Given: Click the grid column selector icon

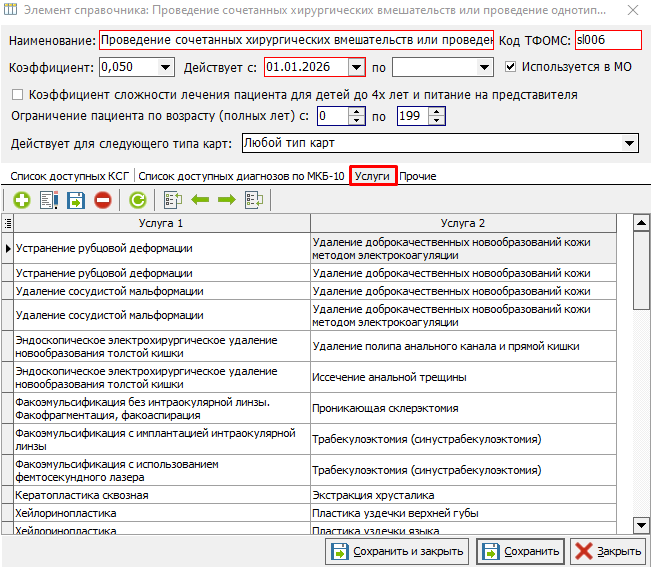Looking at the screenshot, I should [x=8, y=223].
